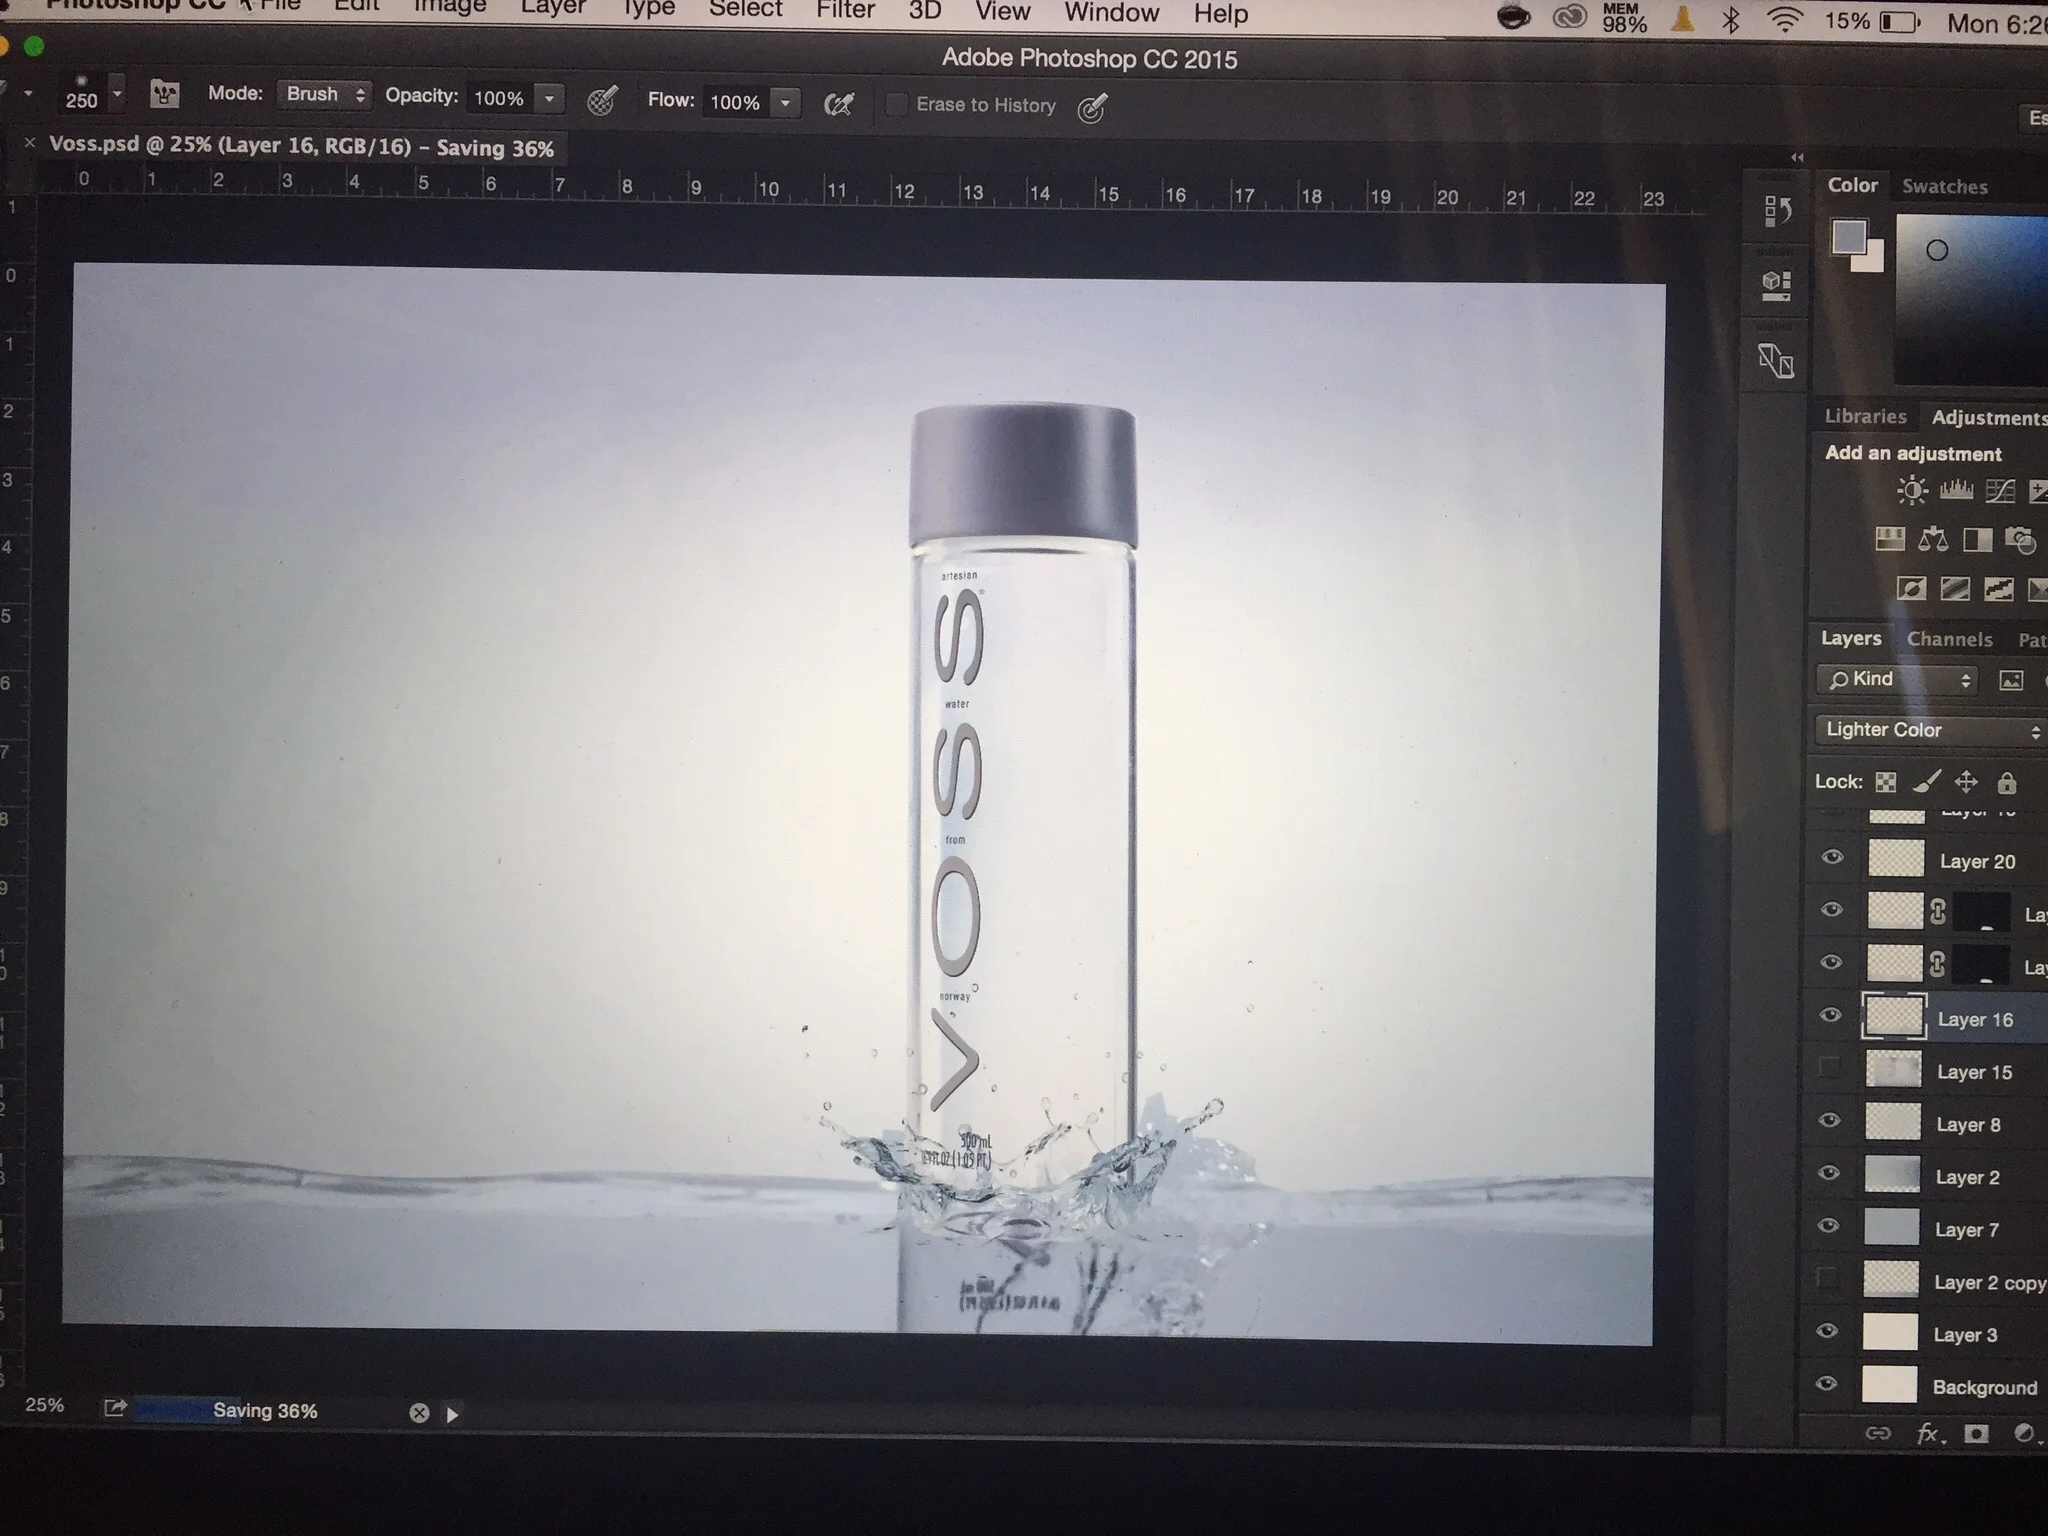This screenshot has width=2048, height=1536.
Task: Enable Erase to History checkbox
Action: 896,104
